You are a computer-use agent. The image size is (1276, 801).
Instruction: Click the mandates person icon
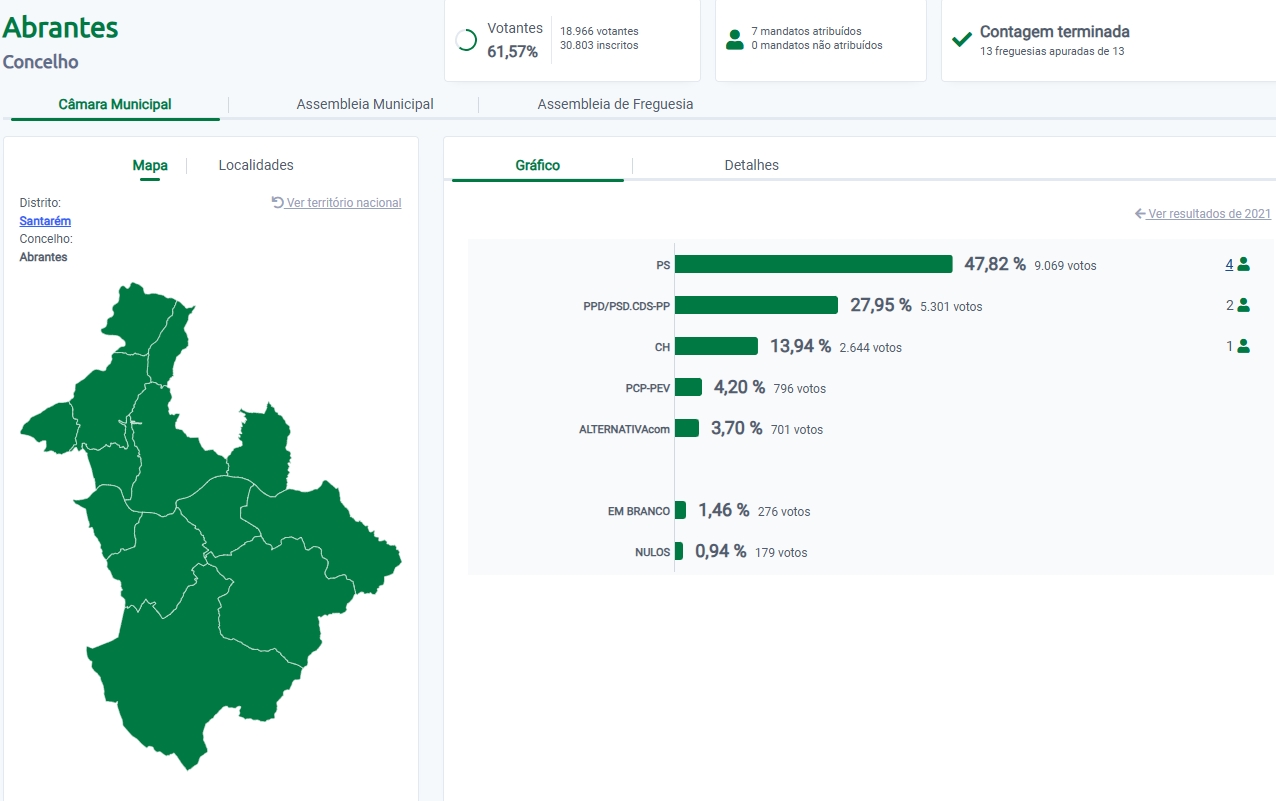[x=735, y=39]
